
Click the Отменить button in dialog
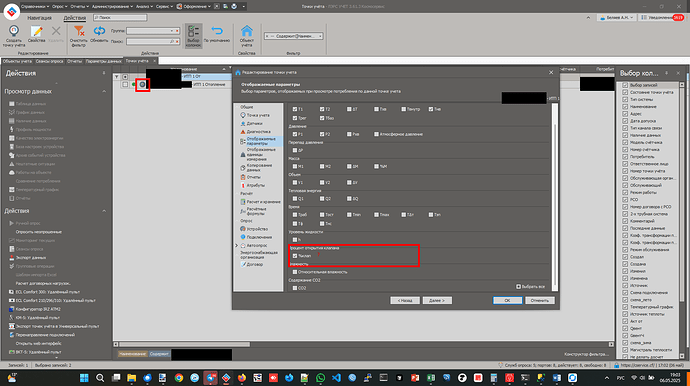click(x=540, y=300)
